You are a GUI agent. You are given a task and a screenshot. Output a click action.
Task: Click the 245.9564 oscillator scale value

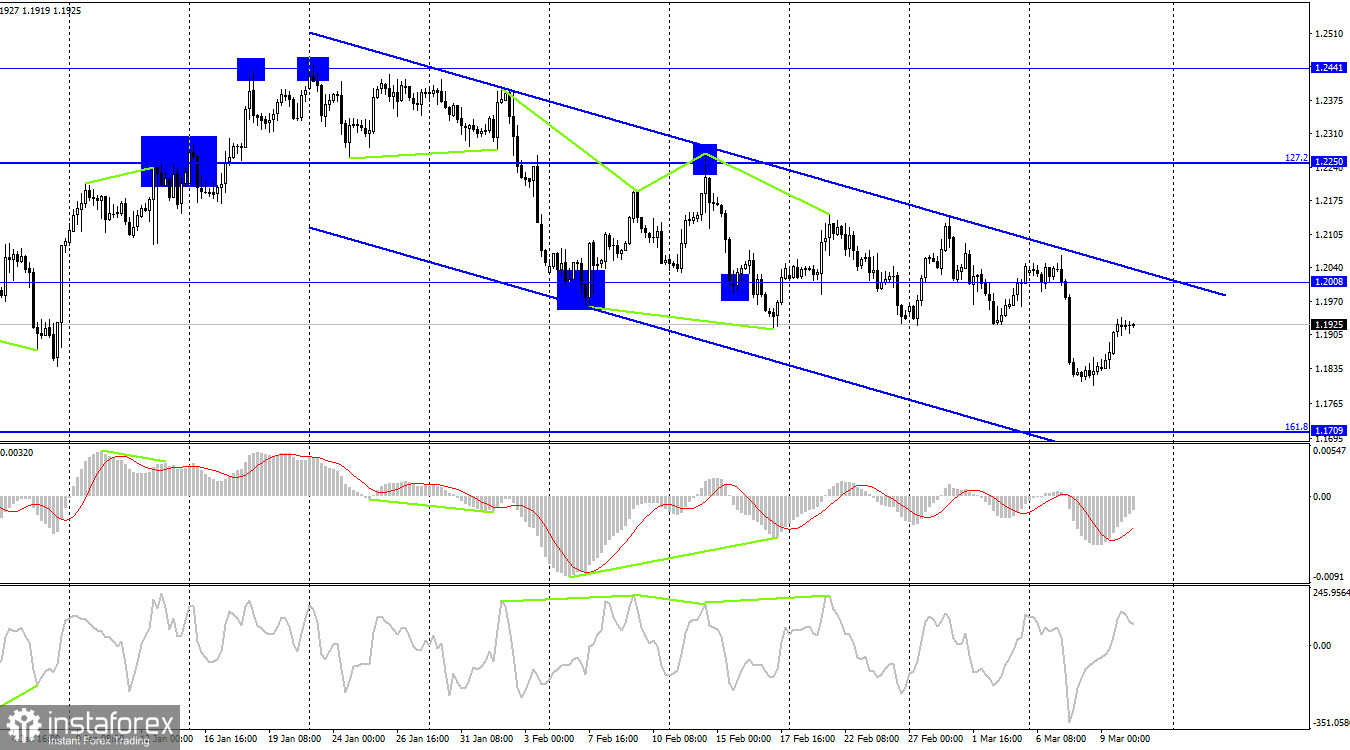[x=1330, y=592]
